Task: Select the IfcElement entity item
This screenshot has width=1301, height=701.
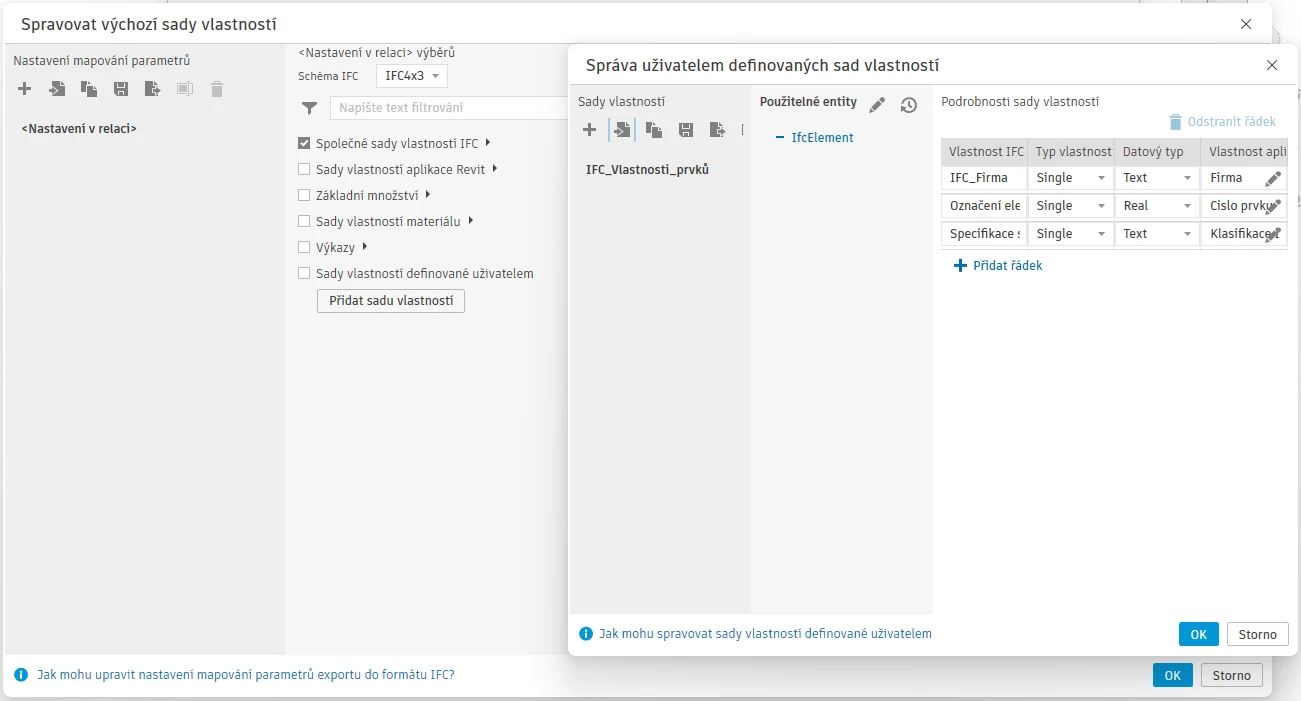Action: pyautogui.click(x=822, y=138)
